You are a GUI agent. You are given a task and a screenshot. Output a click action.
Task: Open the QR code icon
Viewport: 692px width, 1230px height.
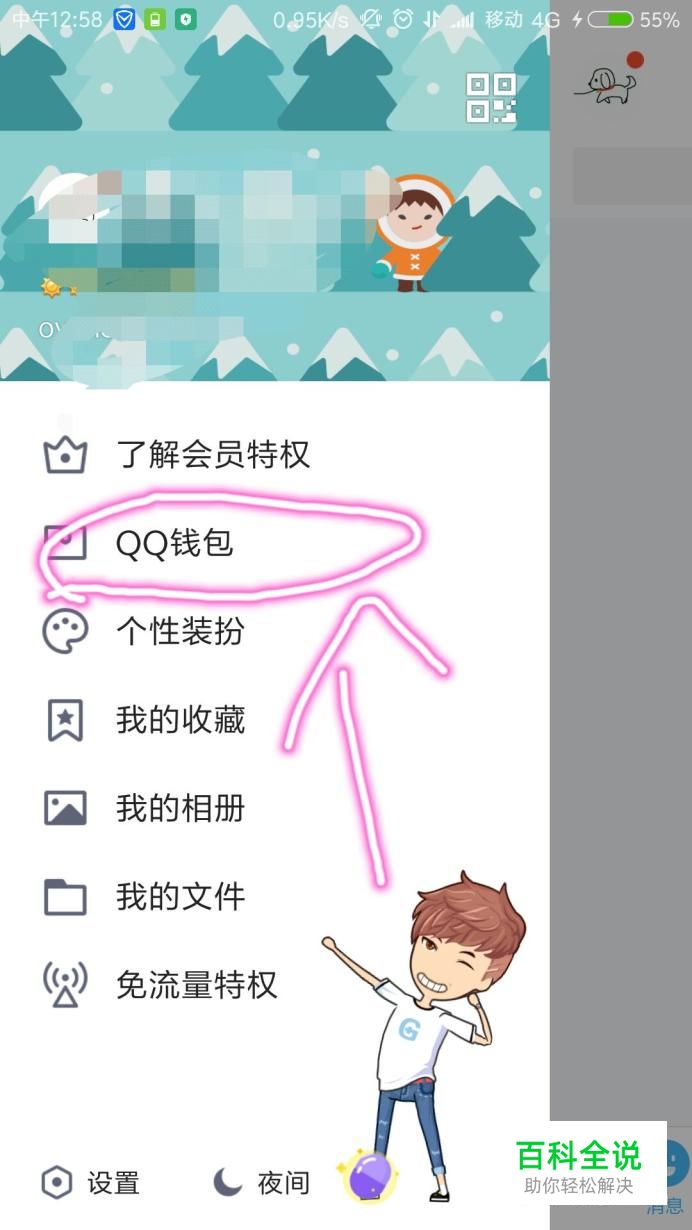(491, 98)
